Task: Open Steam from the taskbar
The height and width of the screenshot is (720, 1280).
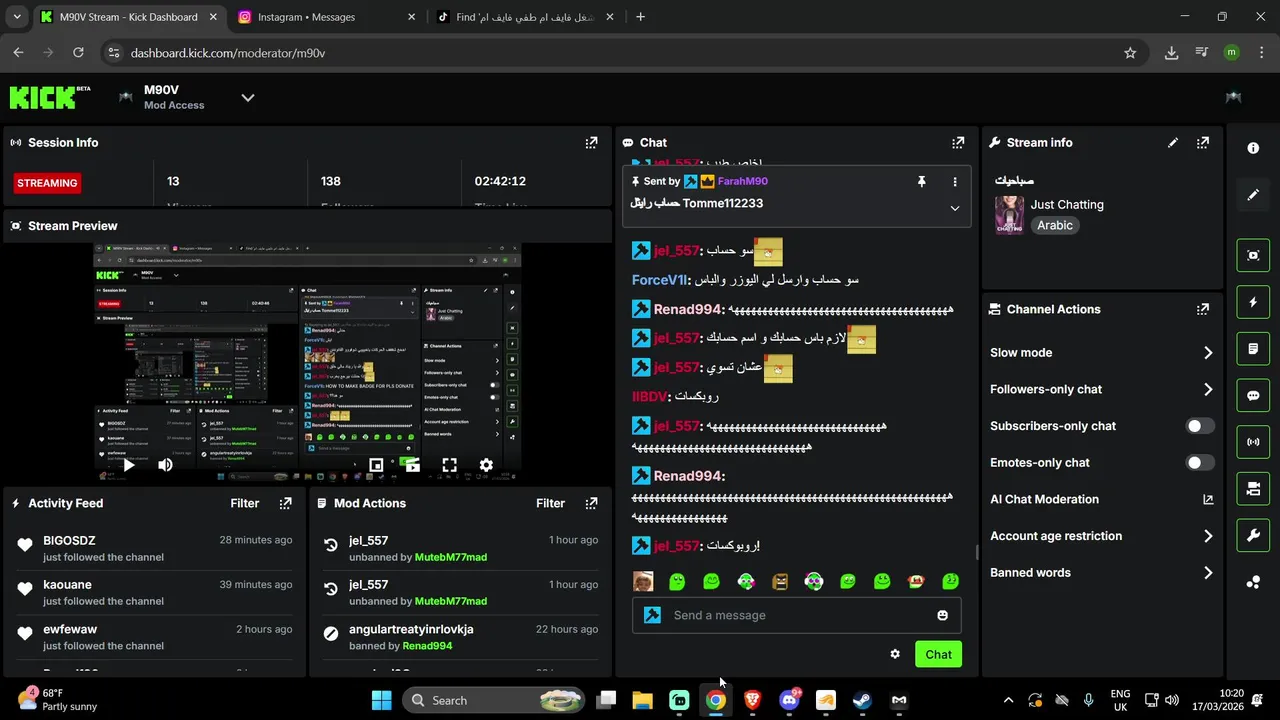Action: [x=862, y=700]
